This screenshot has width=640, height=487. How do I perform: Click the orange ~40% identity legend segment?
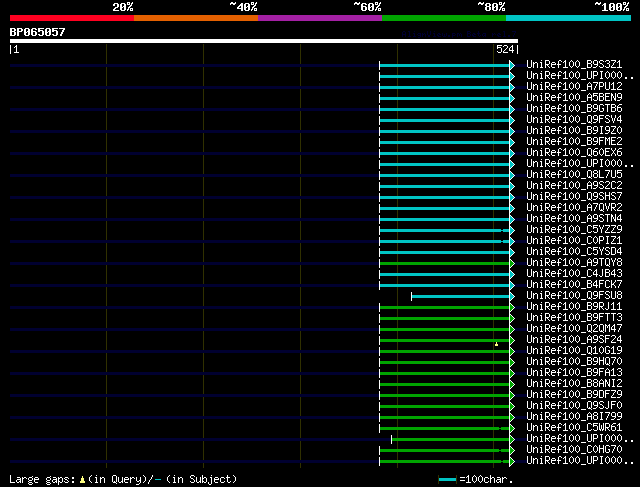pyautogui.click(x=196, y=18)
